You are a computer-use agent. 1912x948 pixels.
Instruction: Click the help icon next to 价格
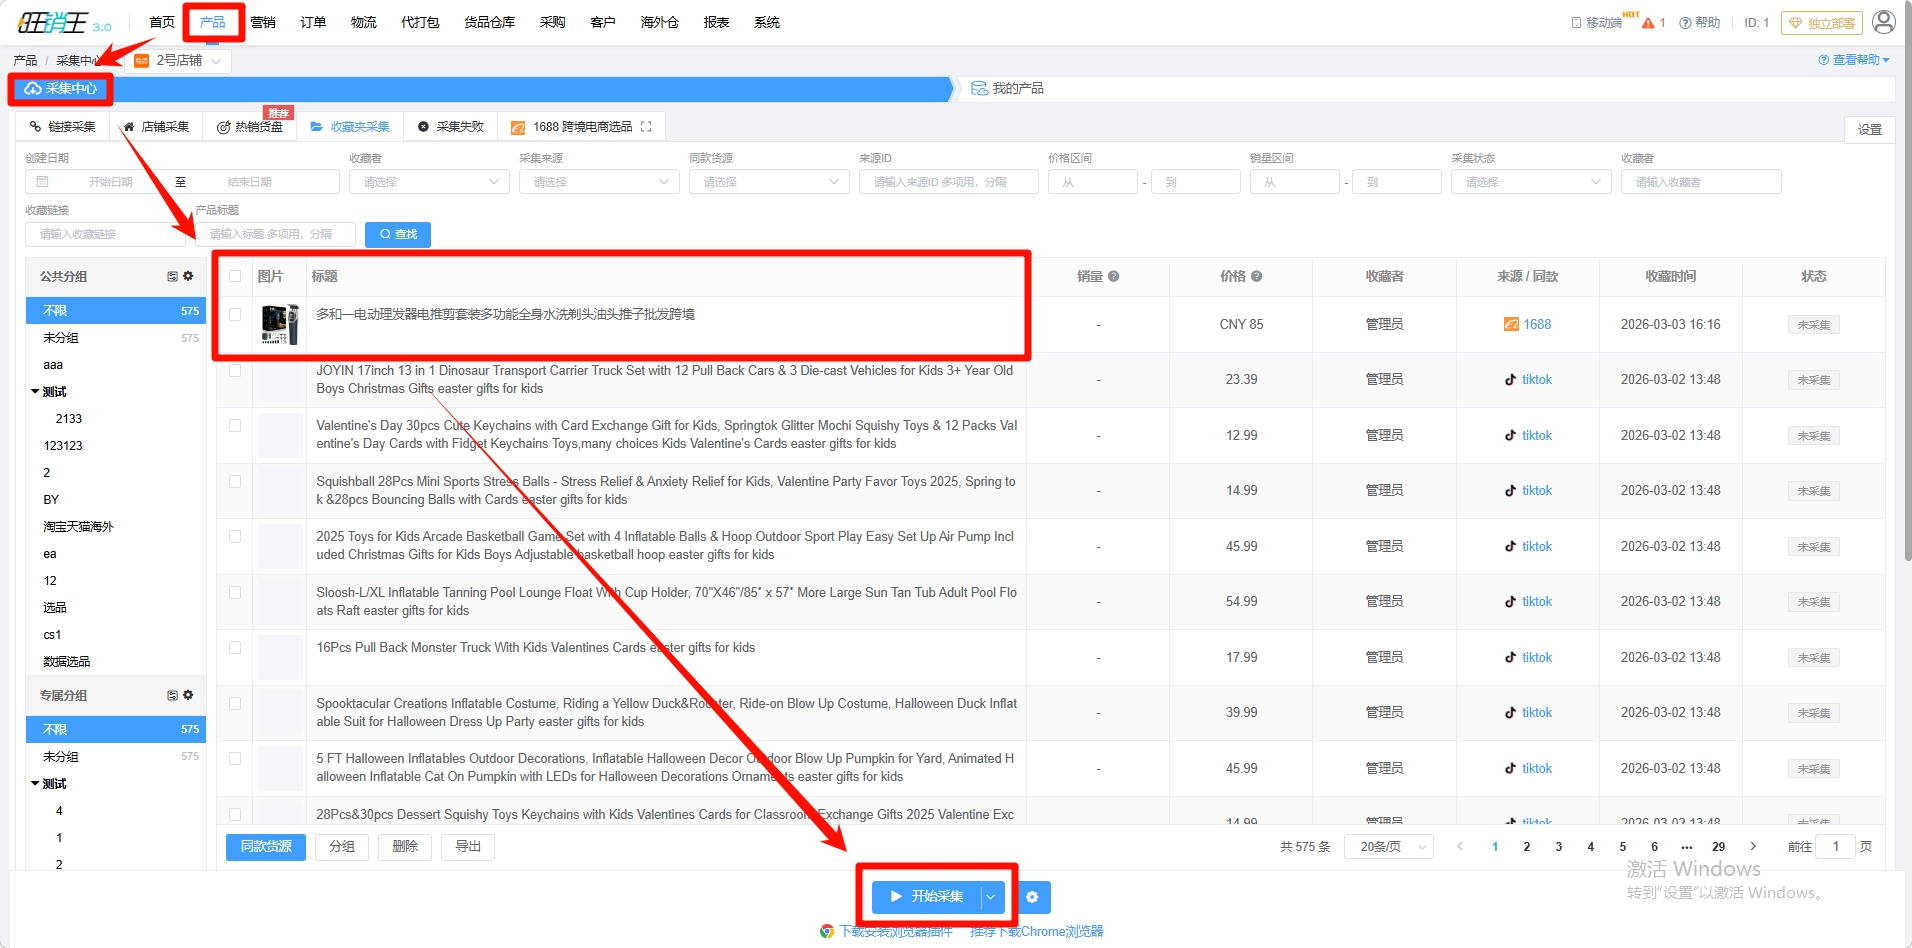coord(1256,277)
